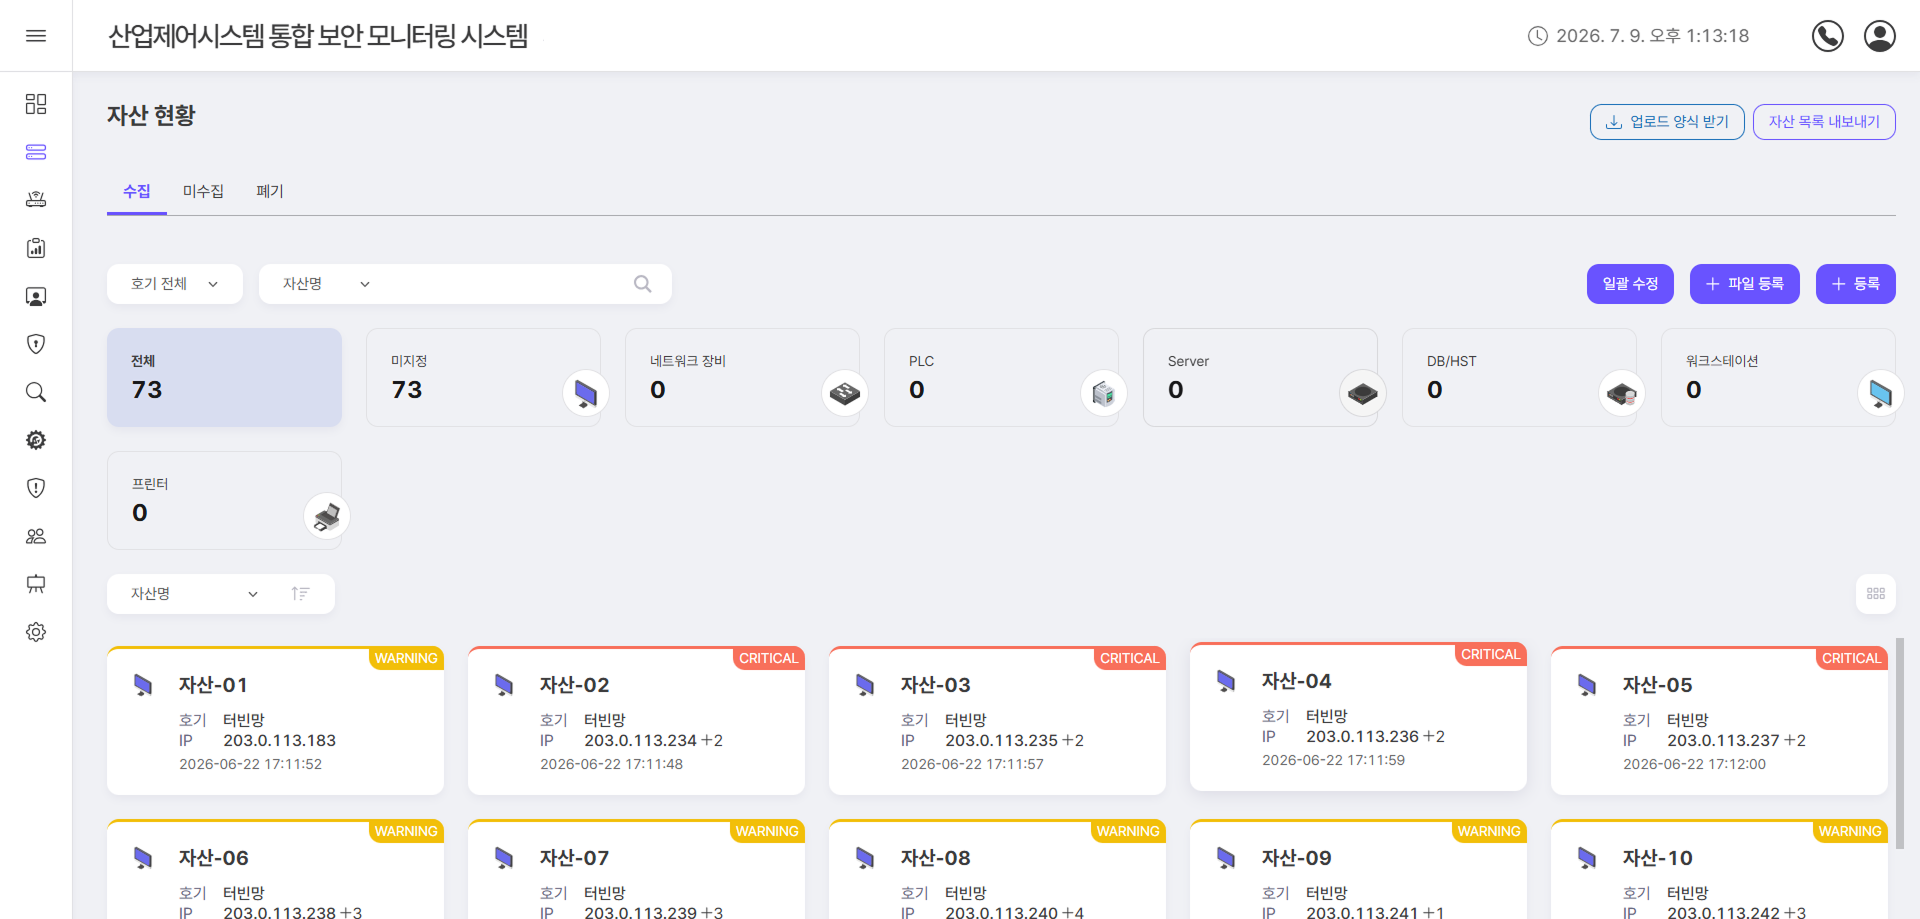Click the vertical scrollbar on the right
This screenshot has height=919, width=1920.
point(1900,743)
